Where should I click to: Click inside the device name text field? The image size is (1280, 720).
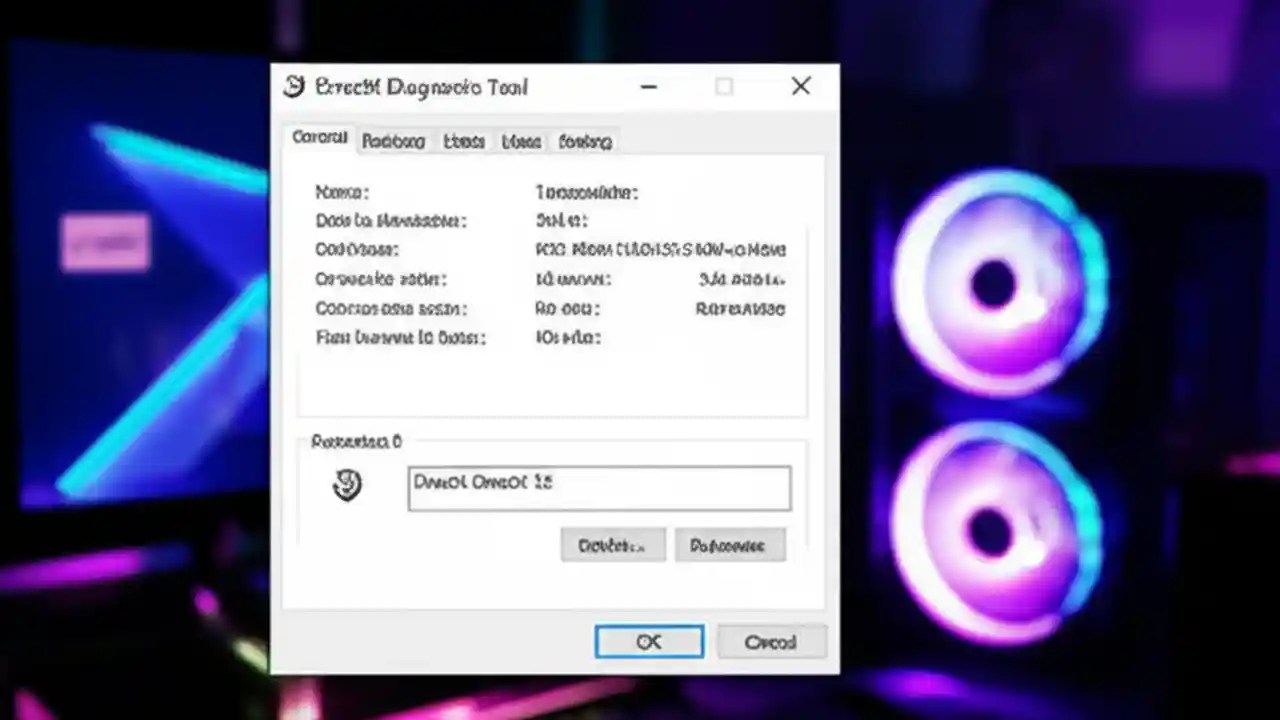click(x=598, y=487)
